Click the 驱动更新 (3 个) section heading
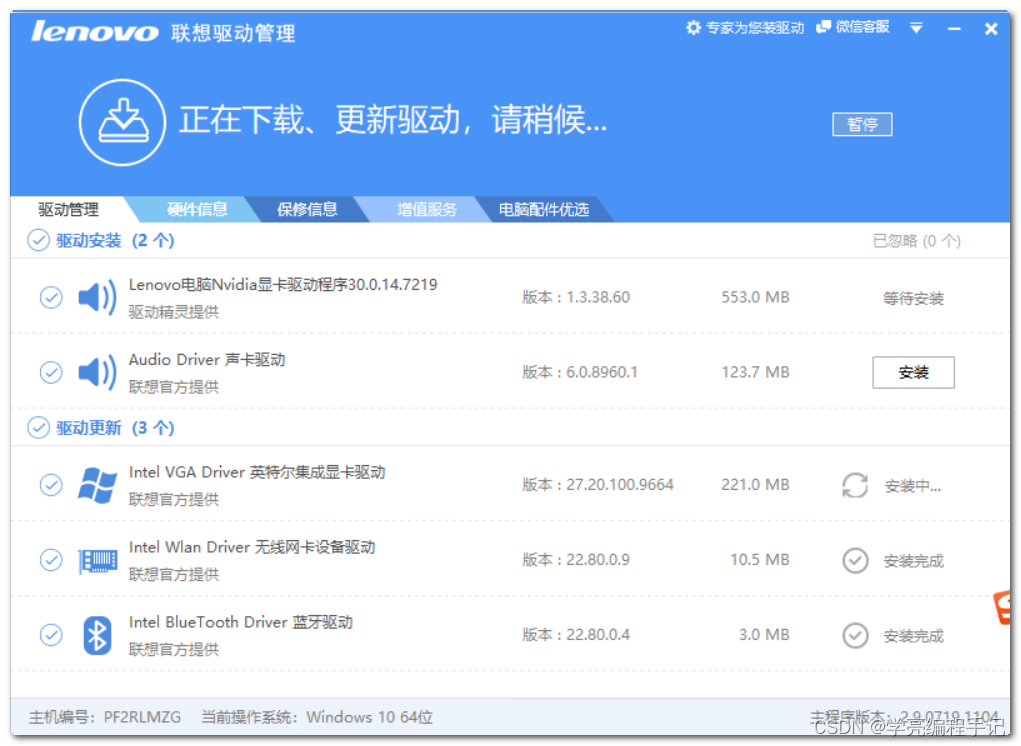Screen dimensions: 1021x746 (115, 428)
